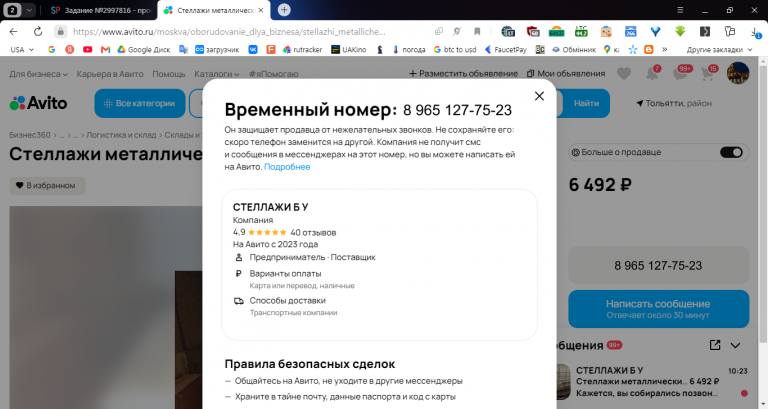
Task: Open messenger panel in new window
Action: coord(715,345)
